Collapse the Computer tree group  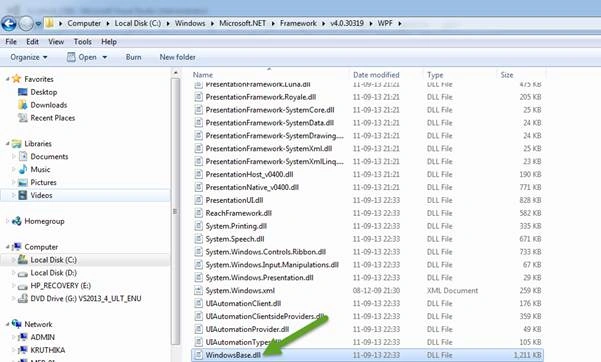(x=7, y=247)
